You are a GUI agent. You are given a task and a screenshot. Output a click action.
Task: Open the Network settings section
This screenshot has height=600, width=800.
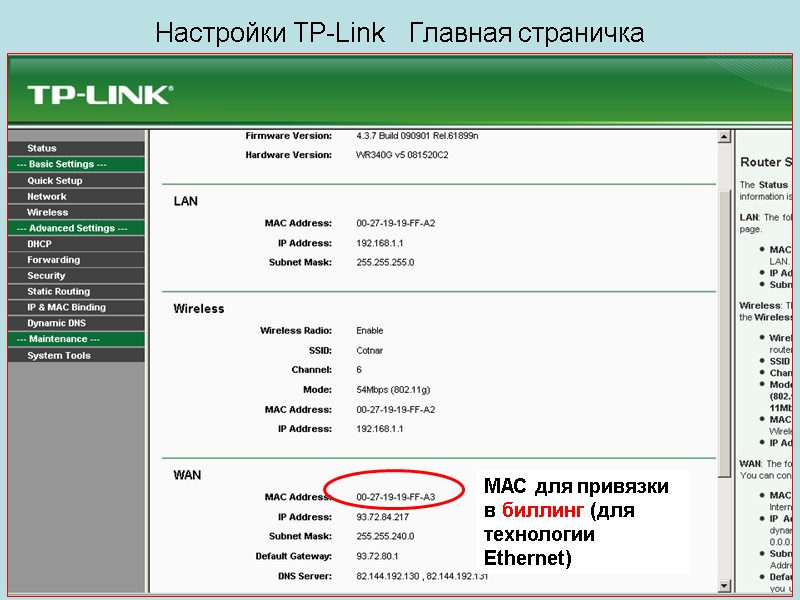[x=47, y=196]
